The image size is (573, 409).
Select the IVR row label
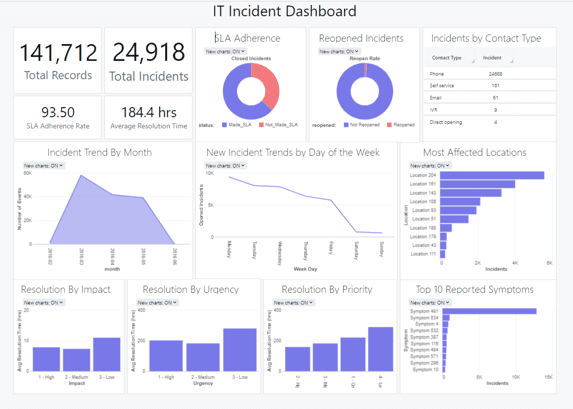pyautogui.click(x=433, y=110)
